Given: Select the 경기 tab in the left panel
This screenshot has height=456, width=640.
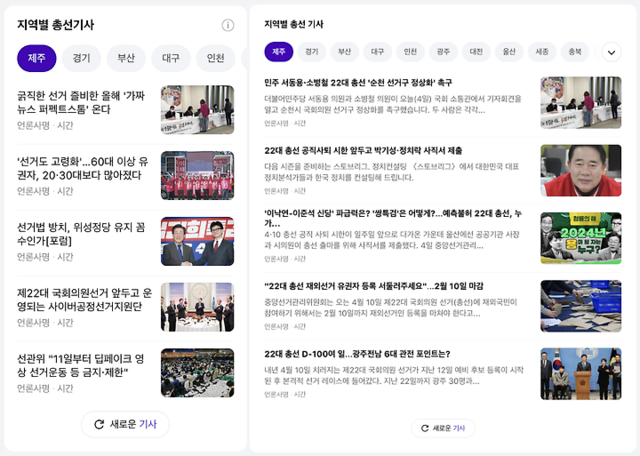Looking at the screenshot, I should [x=81, y=58].
